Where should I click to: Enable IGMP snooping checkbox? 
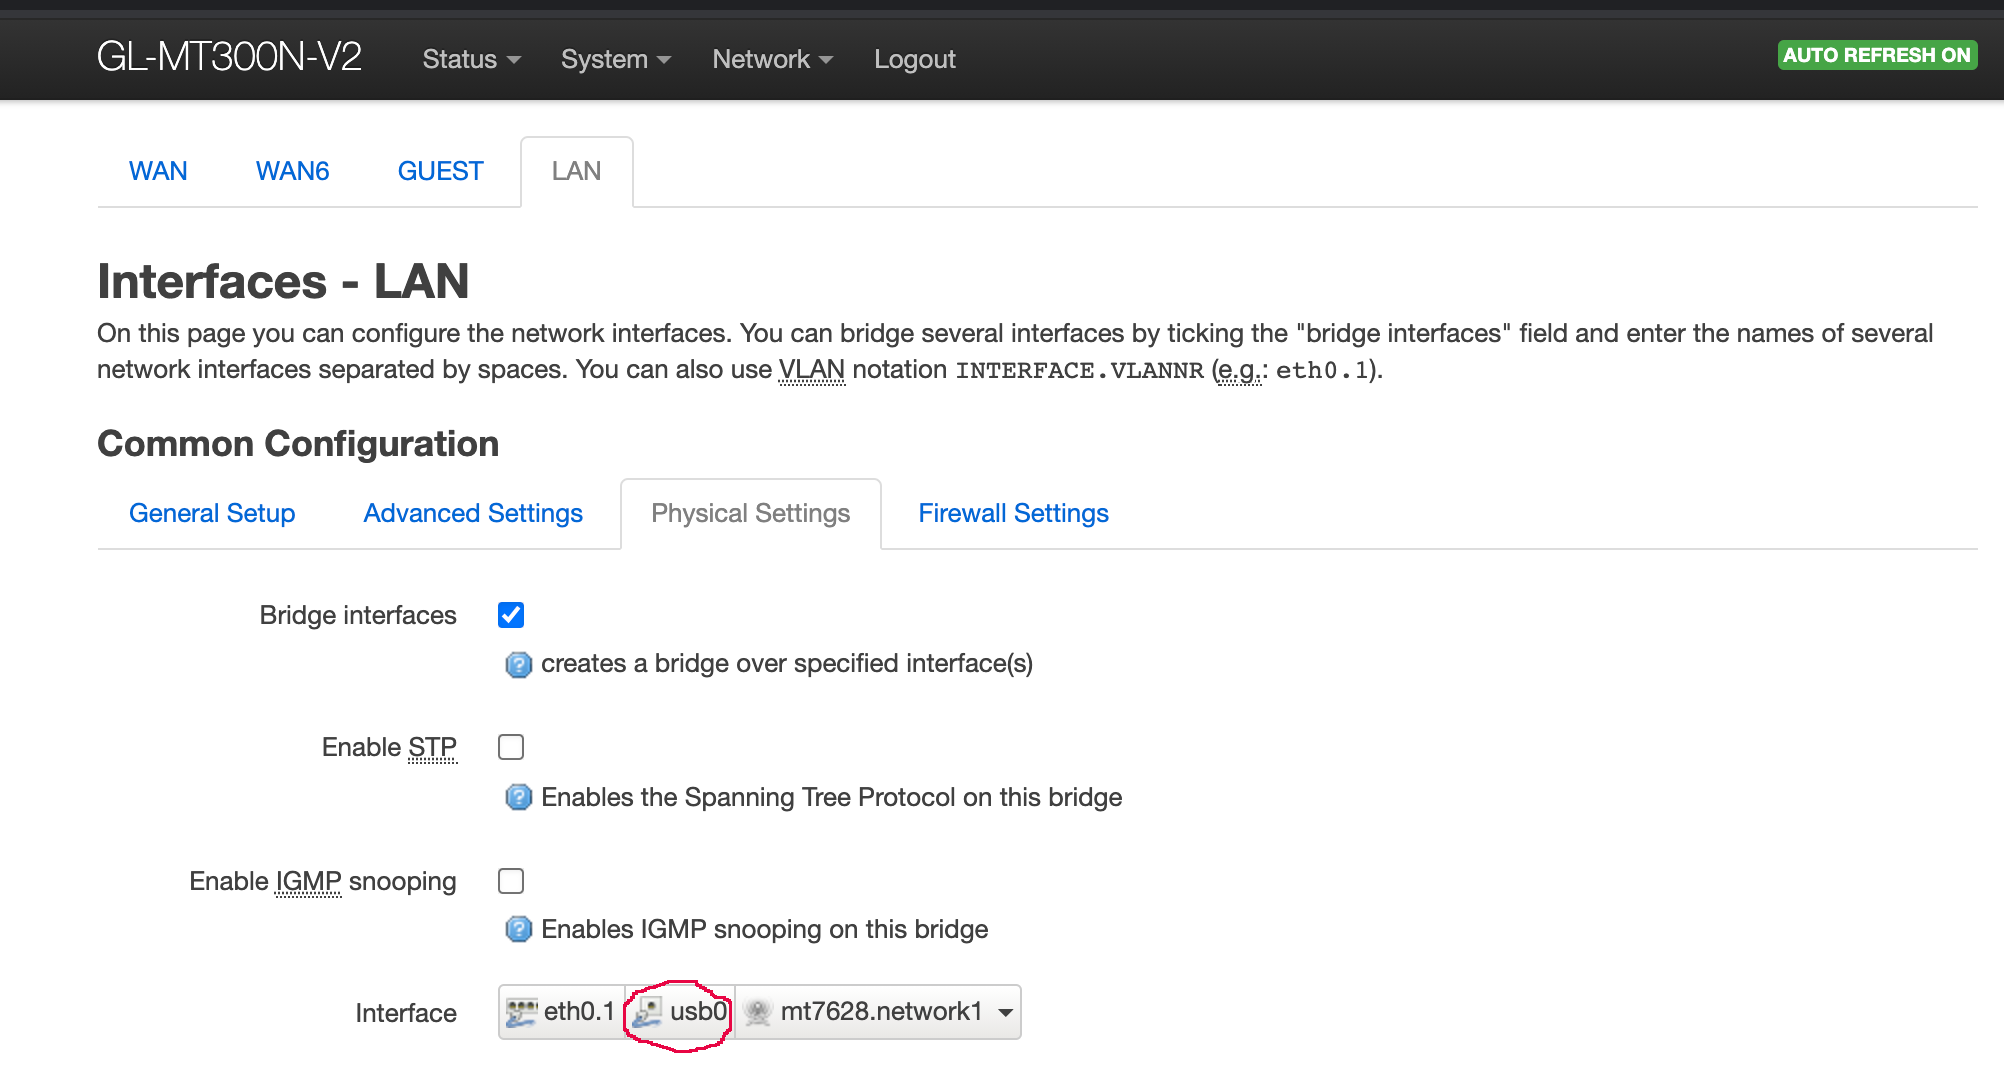[511, 881]
